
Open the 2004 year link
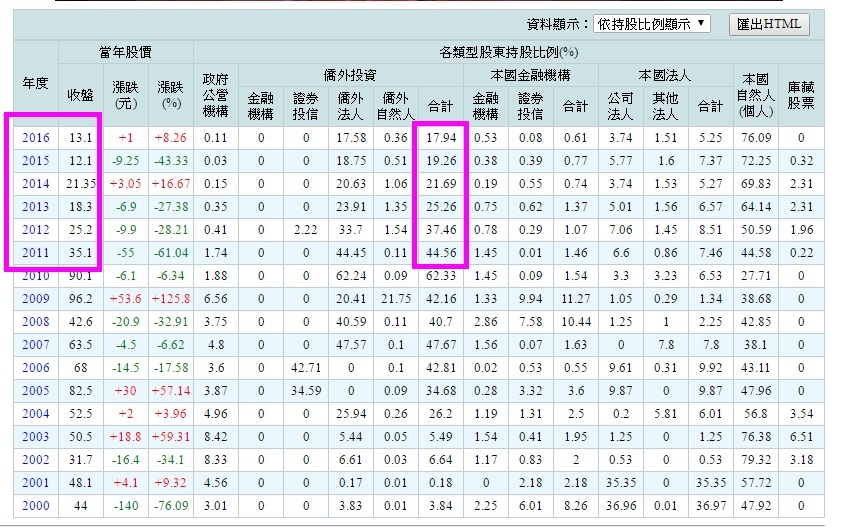tap(36, 414)
